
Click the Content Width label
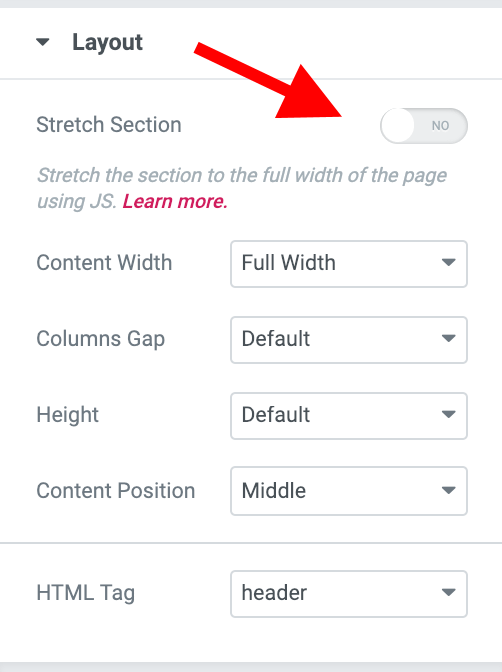104,263
